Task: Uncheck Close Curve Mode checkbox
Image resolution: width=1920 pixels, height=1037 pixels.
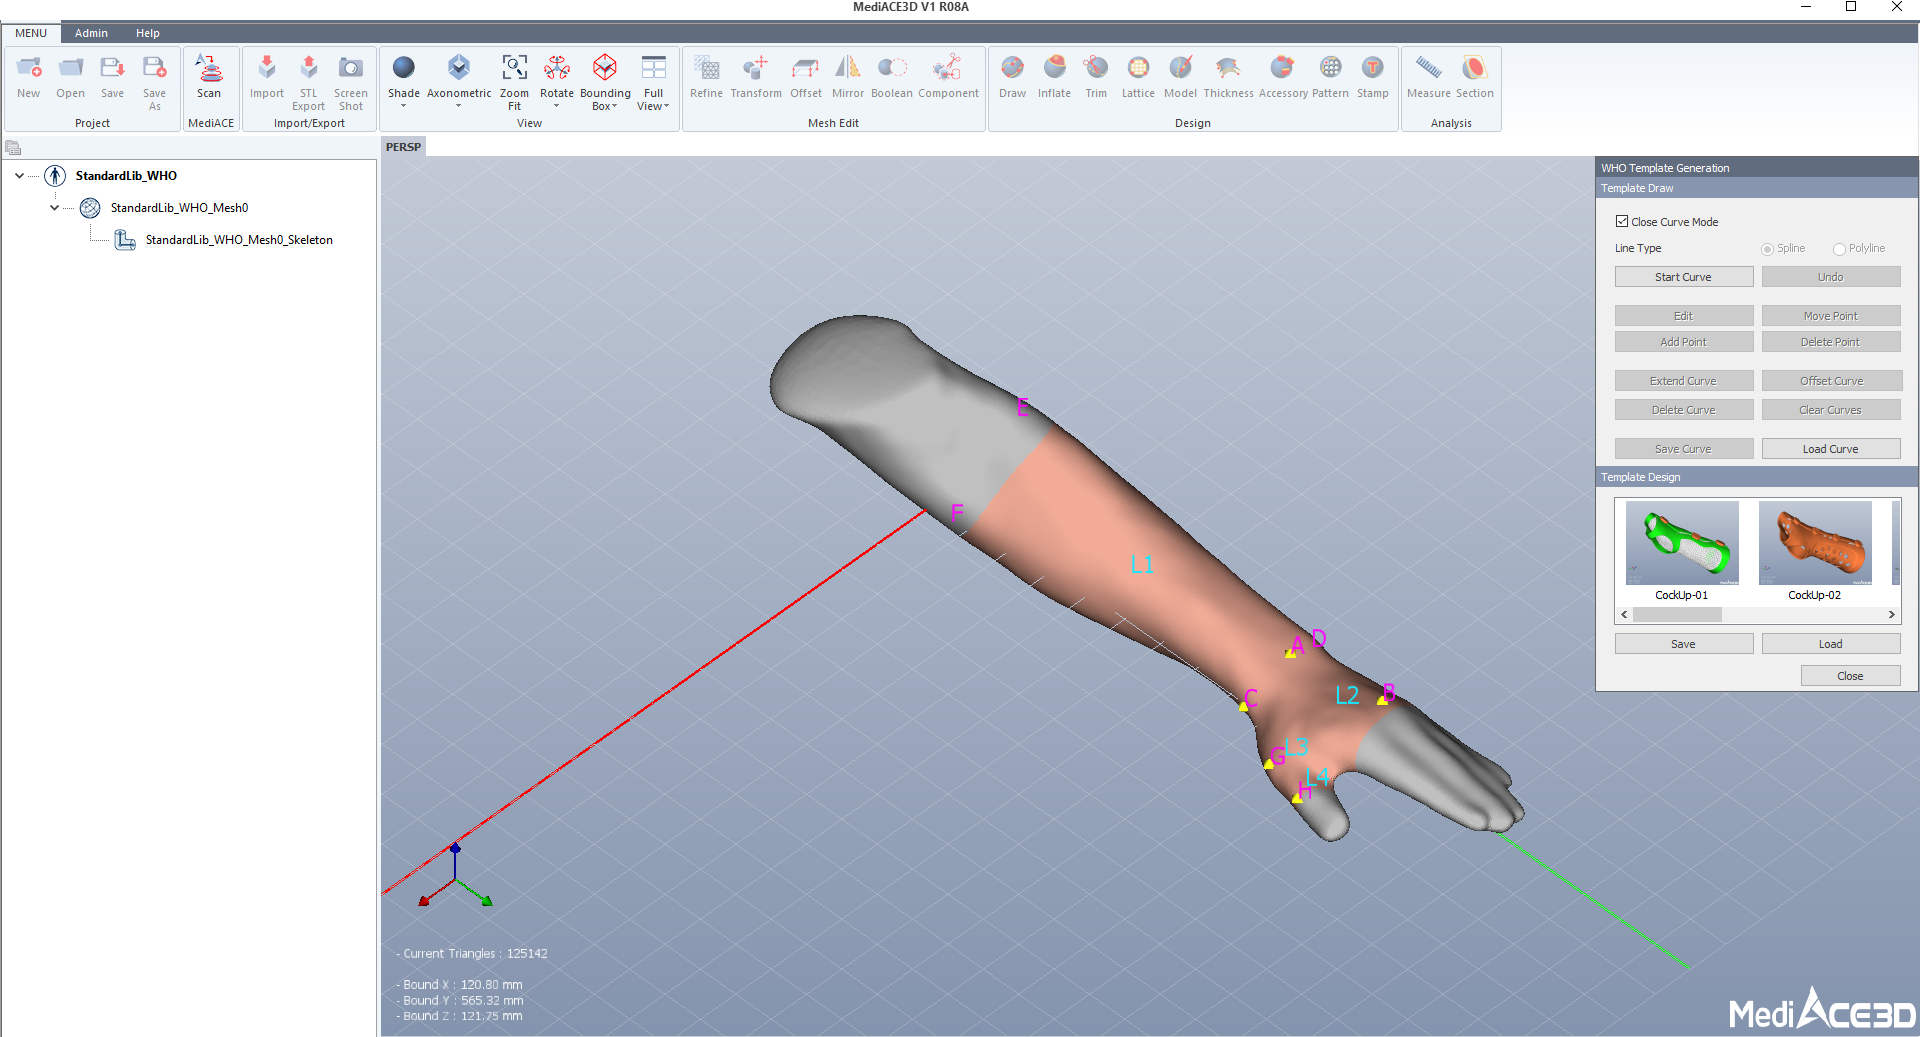Action: (1622, 222)
